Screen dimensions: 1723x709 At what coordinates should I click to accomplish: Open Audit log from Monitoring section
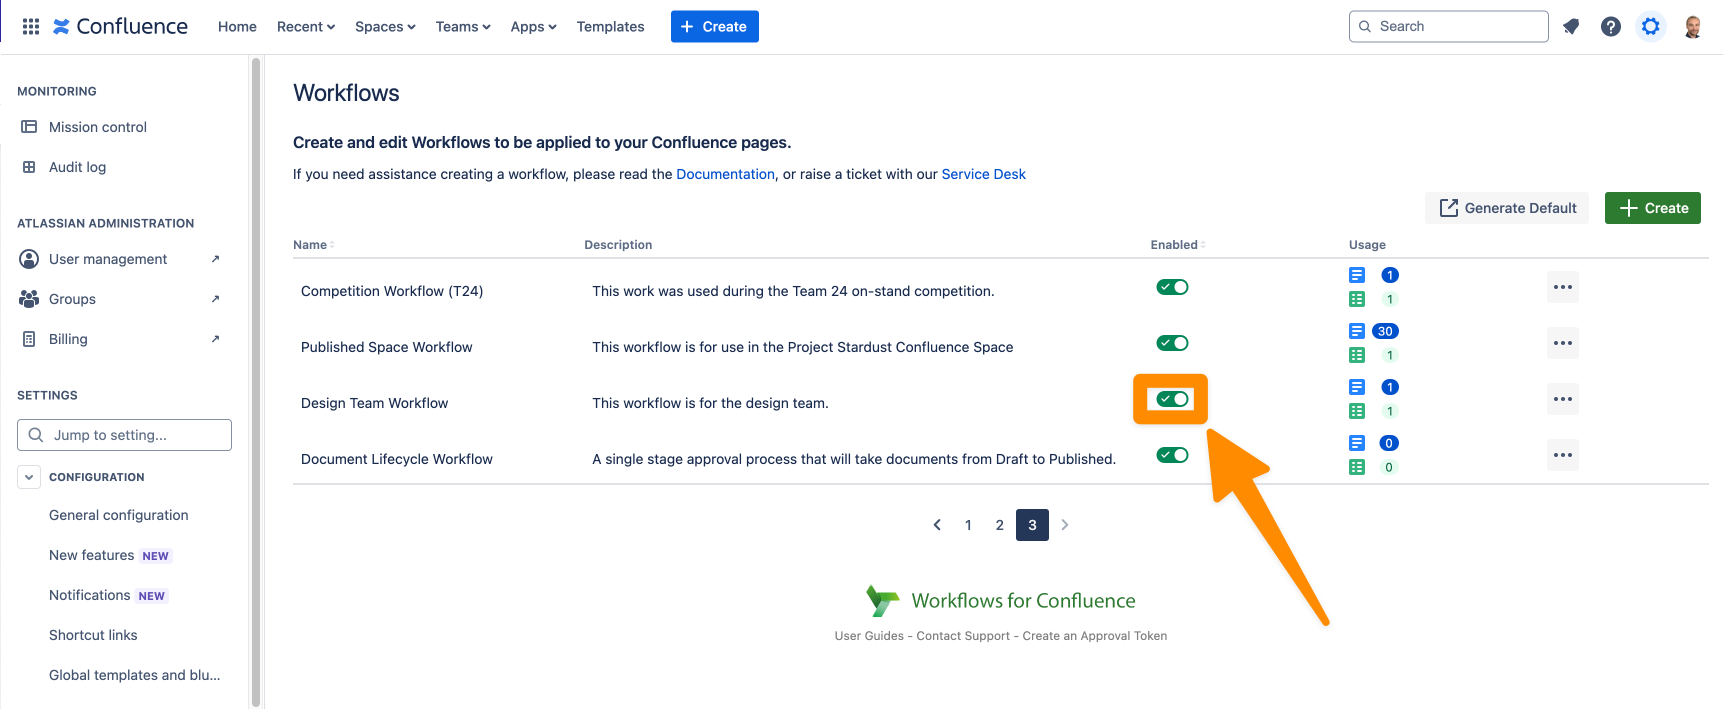(77, 167)
